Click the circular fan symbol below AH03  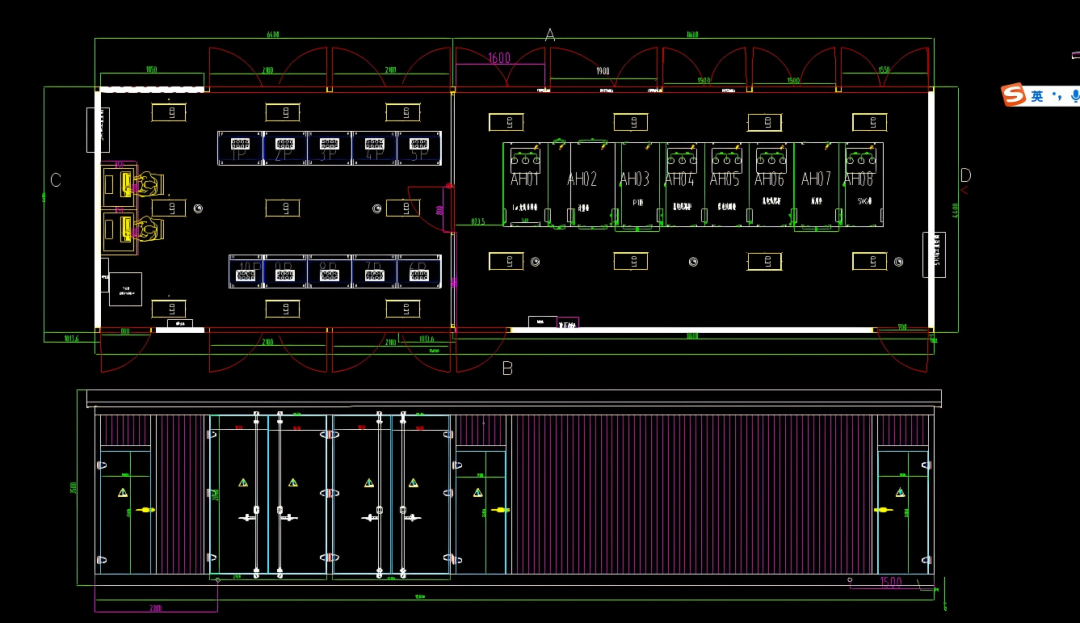(x=693, y=262)
